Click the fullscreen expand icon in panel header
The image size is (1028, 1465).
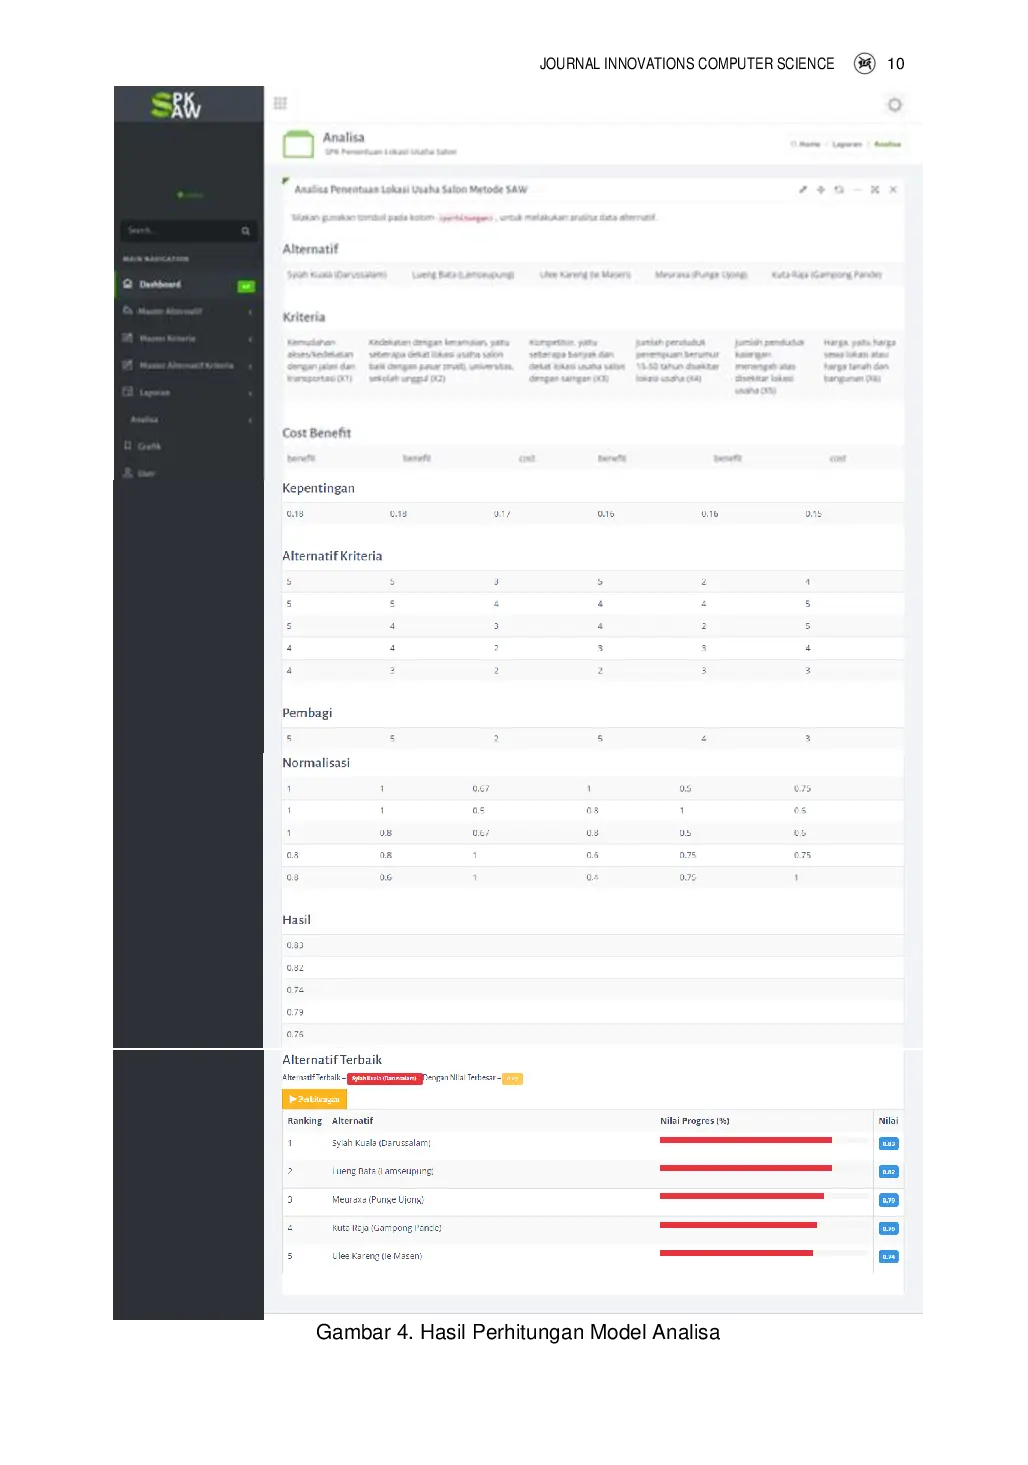point(875,190)
